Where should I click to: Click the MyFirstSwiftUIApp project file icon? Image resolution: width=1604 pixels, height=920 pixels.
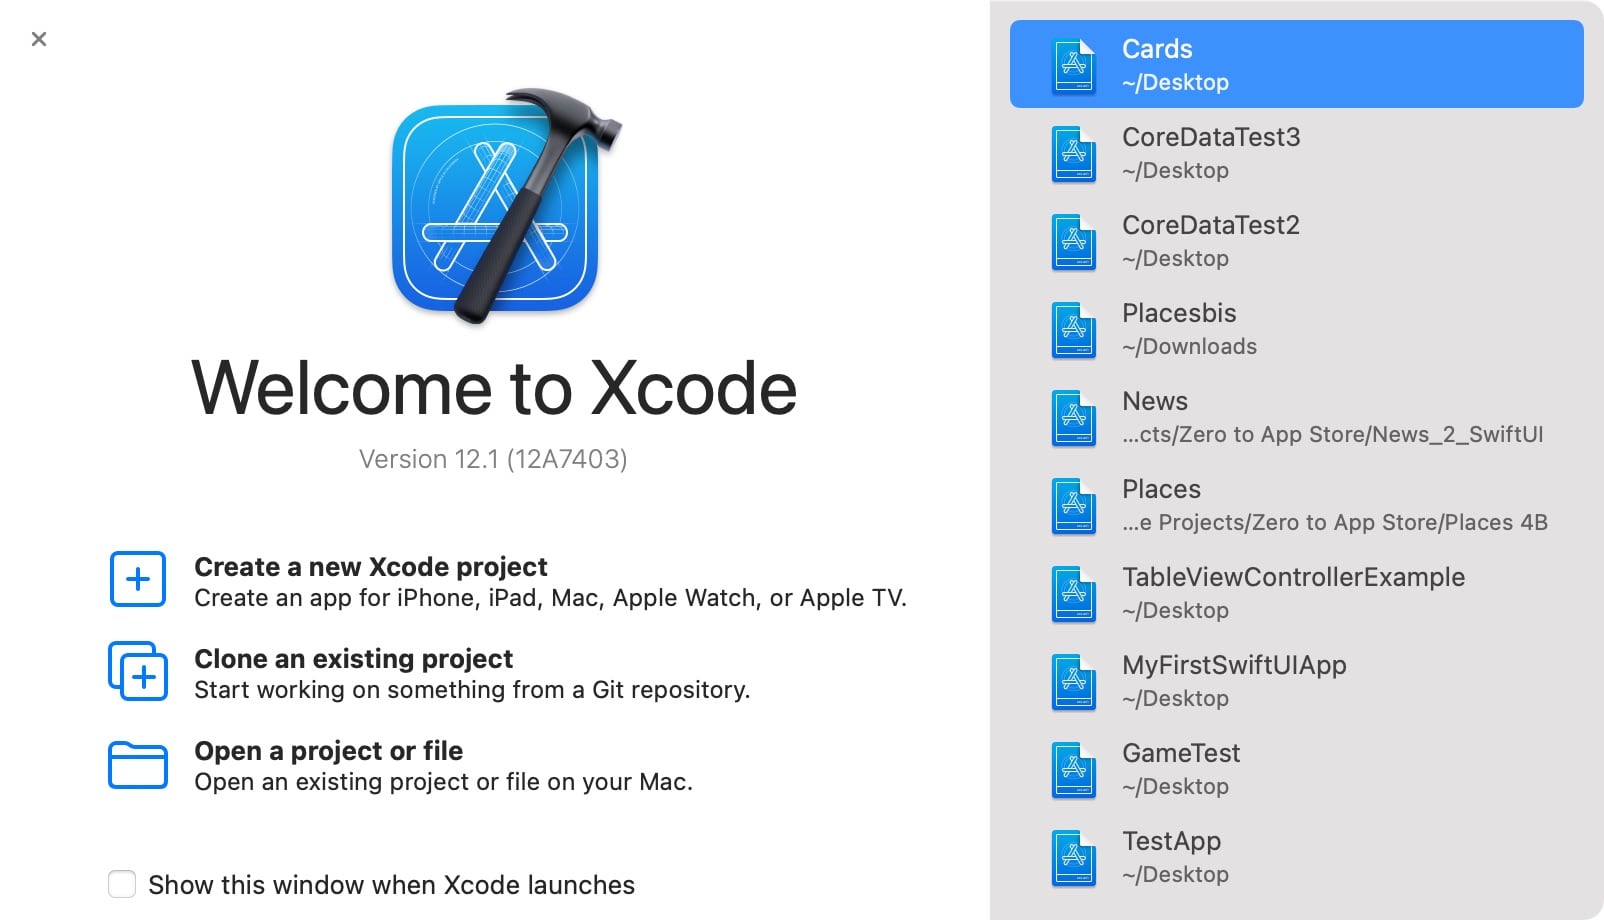coord(1074,681)
